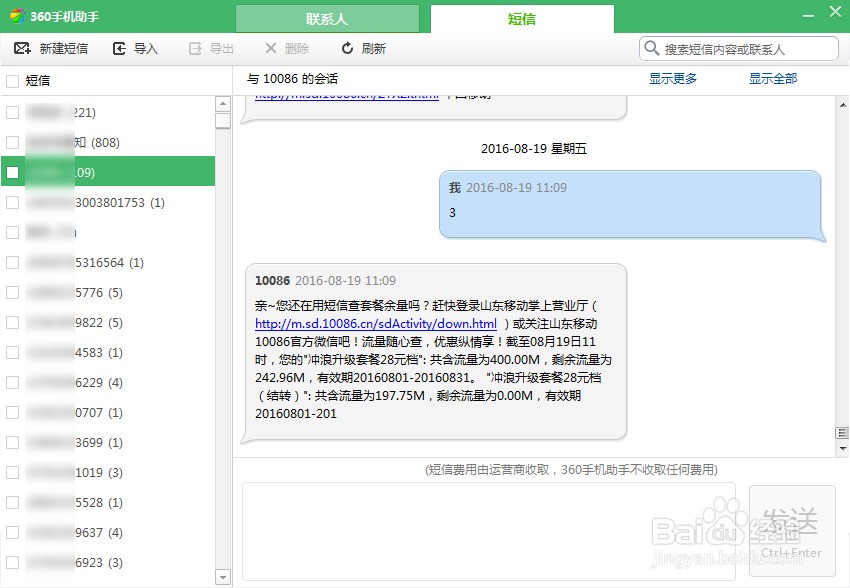Click the 2016-08-19 星期五 date label
Viewport: 850px width, 588px height.
pyautogui.click(x=534, y=148)
